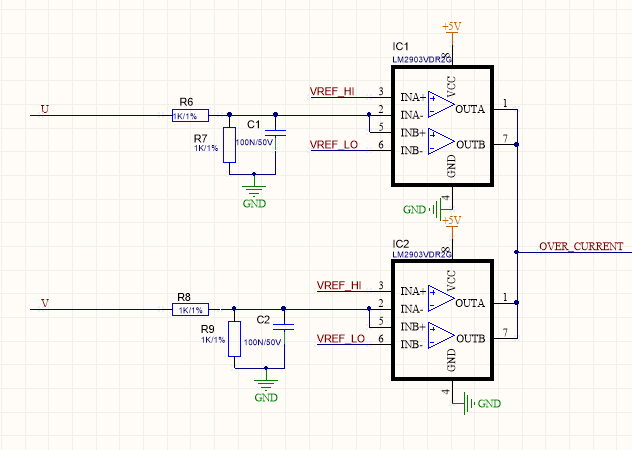Screen dimensions: 632x450
Task: Select resistor R8 symbol
Action: pyautogui.click(x=190, y=309)
